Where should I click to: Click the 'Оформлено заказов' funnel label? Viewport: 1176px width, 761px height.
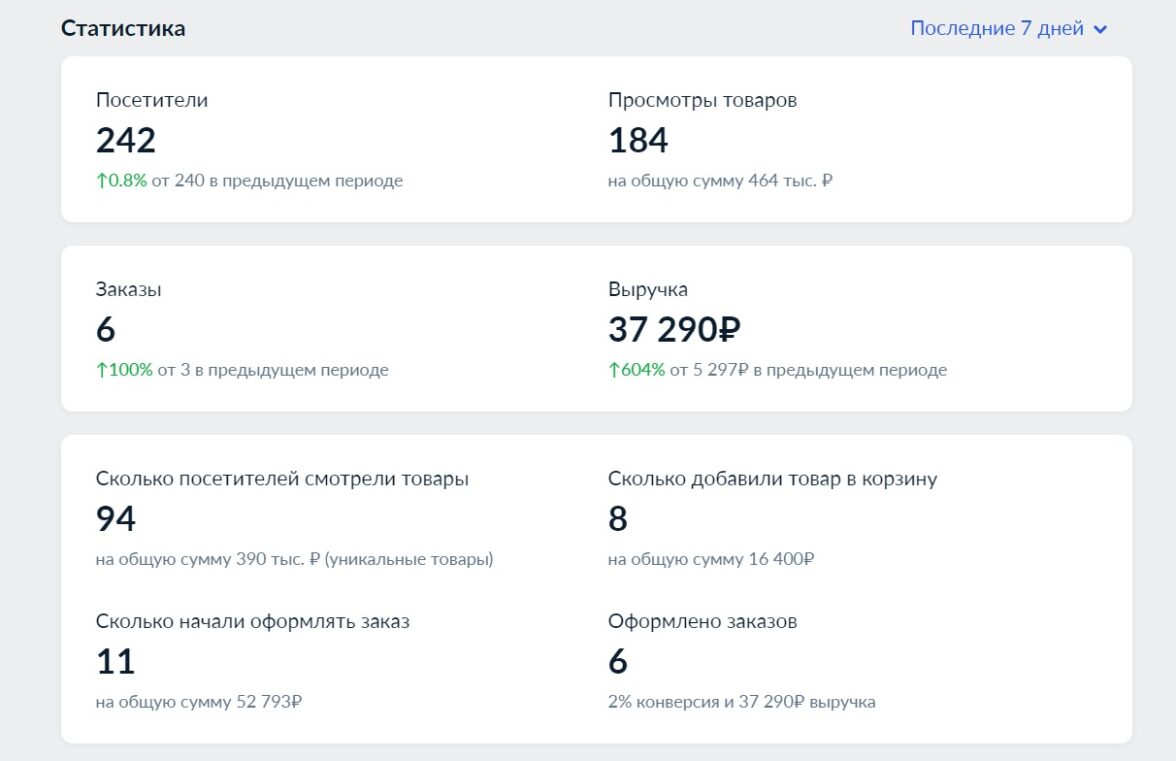702,621
